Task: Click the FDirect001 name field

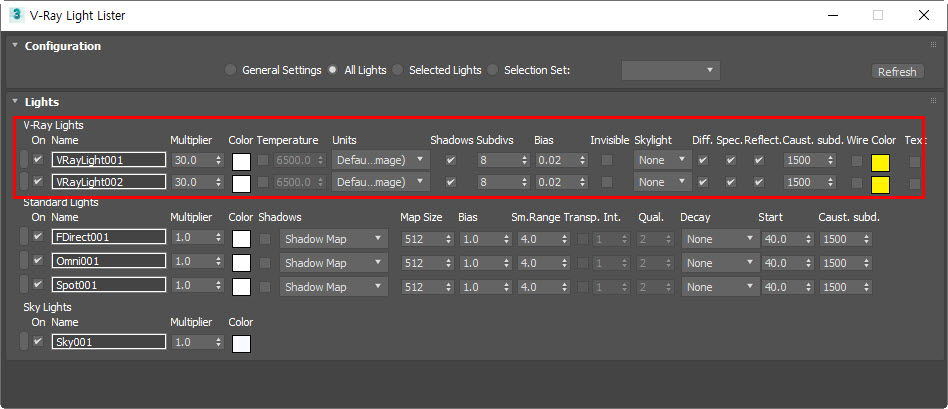Action: point(109,237)
